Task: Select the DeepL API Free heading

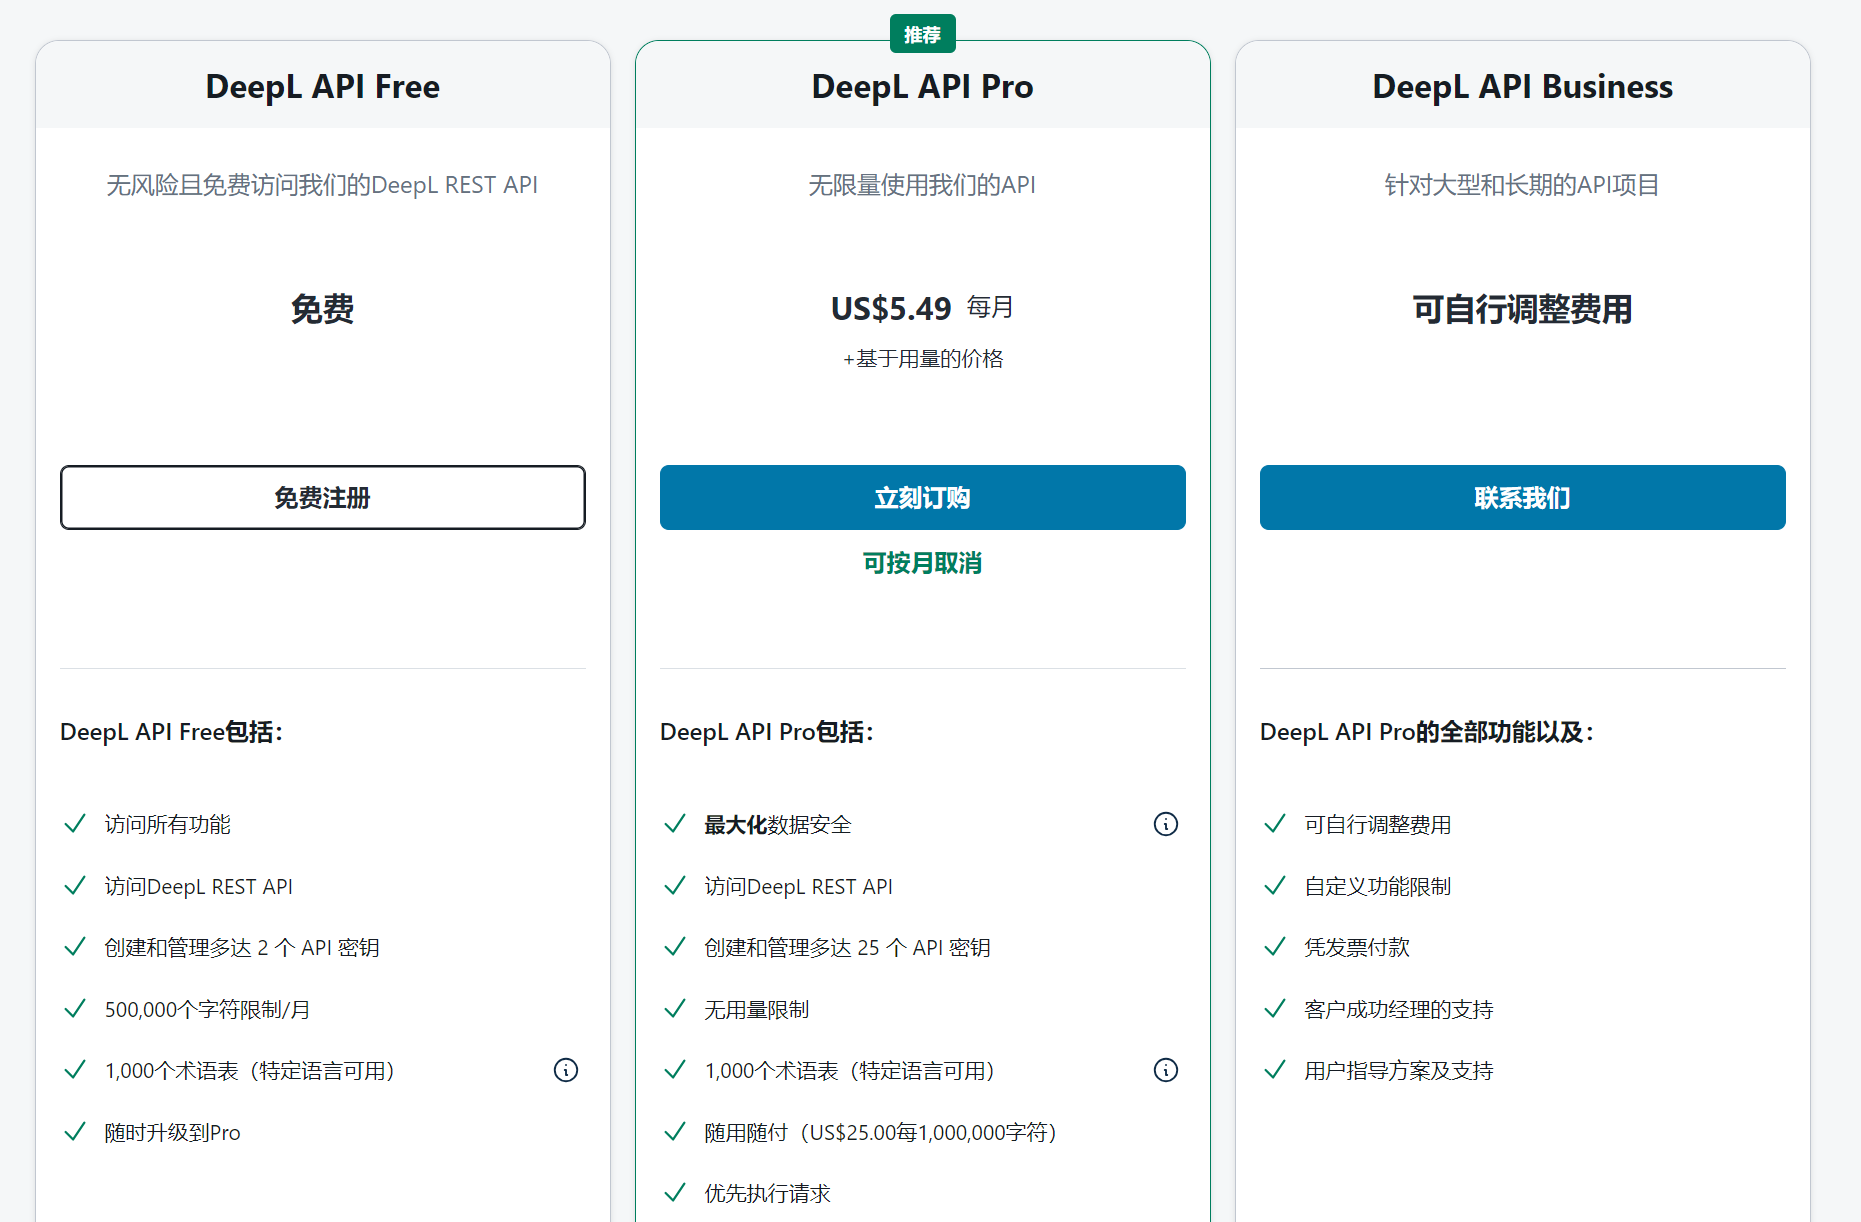Action: point(323,87)
